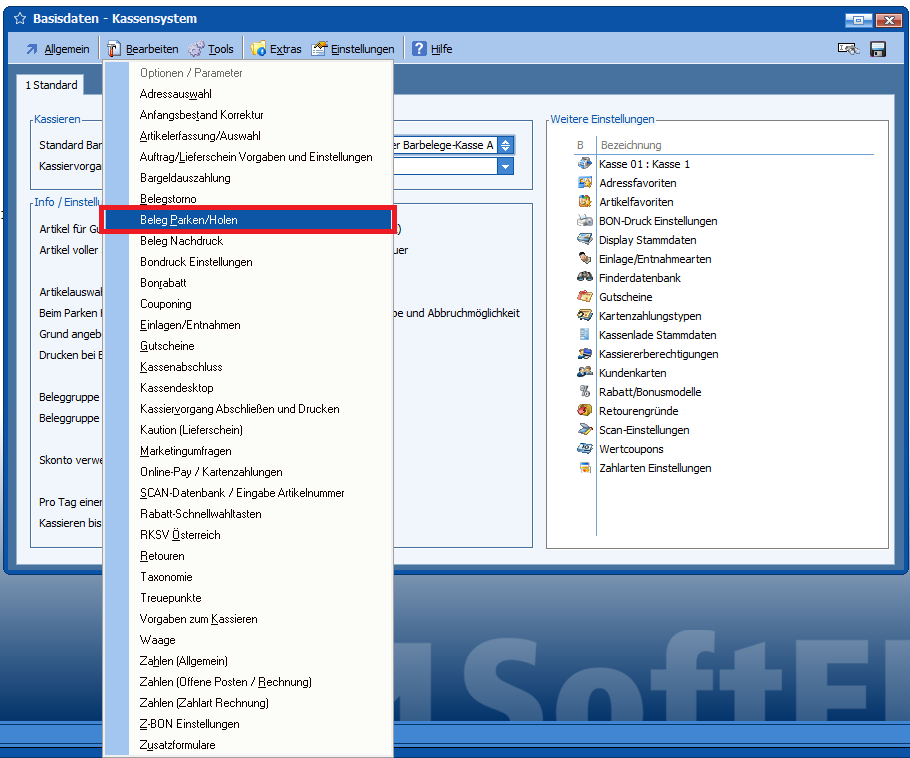Image resolution: width=910 pixels, height=758 pixels.
Task: Open the Standard Barbelege-Kasse spinner dropdown
Action: pos(505,145)
